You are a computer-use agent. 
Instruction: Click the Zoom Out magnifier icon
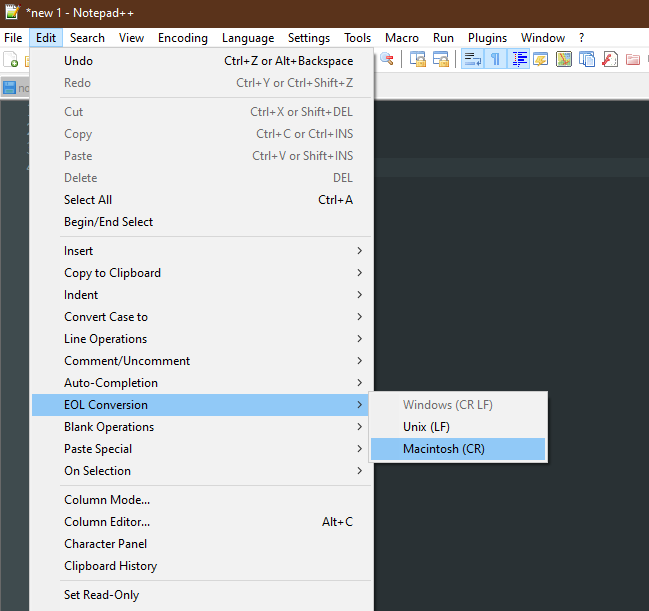tap(387, 59)
